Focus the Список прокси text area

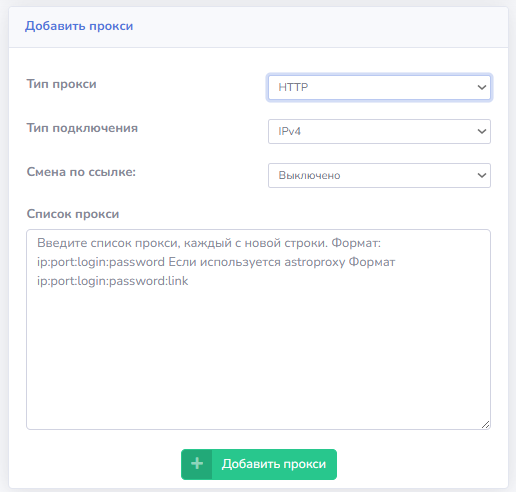(x=258, y=329)
